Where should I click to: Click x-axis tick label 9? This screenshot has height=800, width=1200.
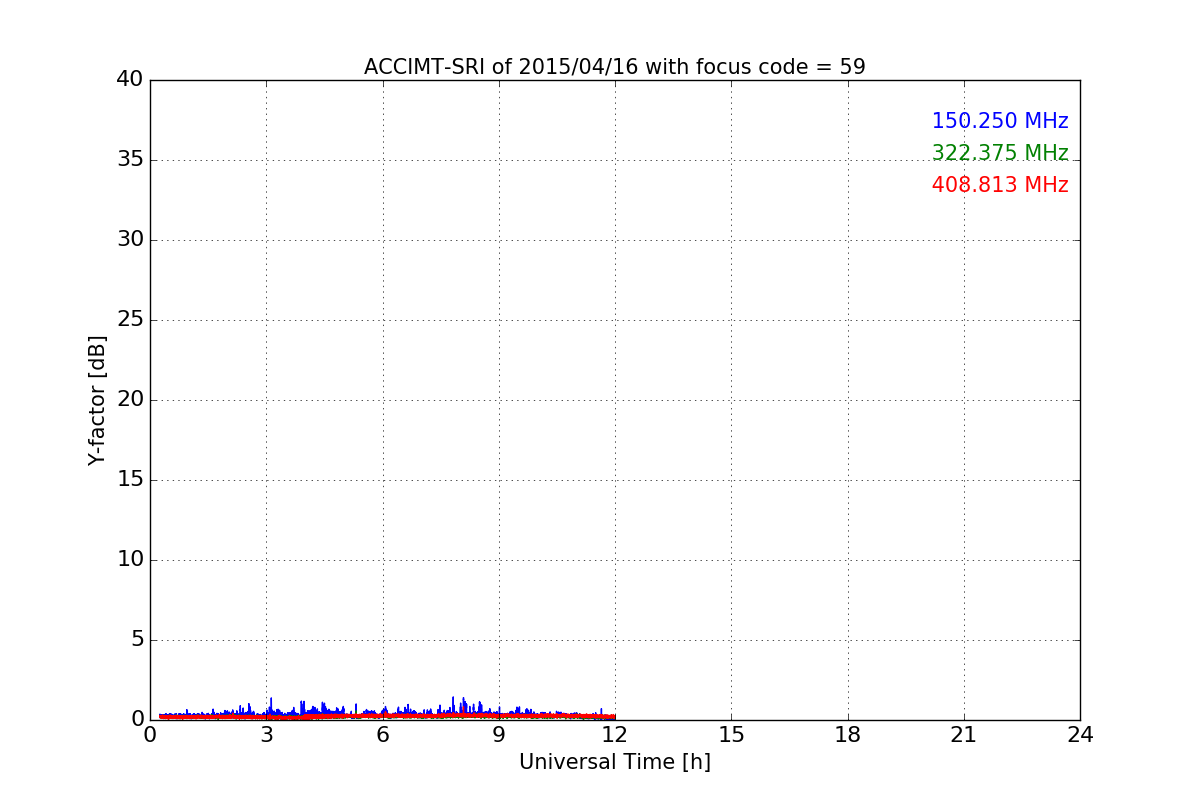coord(499,735)
